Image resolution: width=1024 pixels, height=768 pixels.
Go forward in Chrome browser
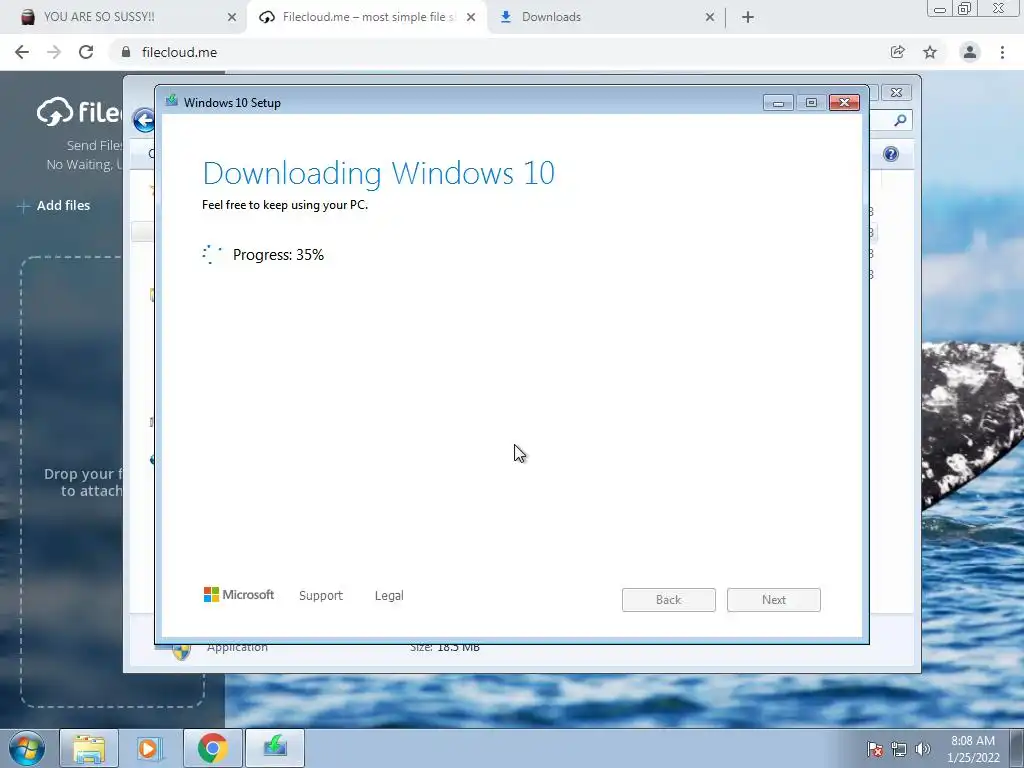(x=54, y=52)
